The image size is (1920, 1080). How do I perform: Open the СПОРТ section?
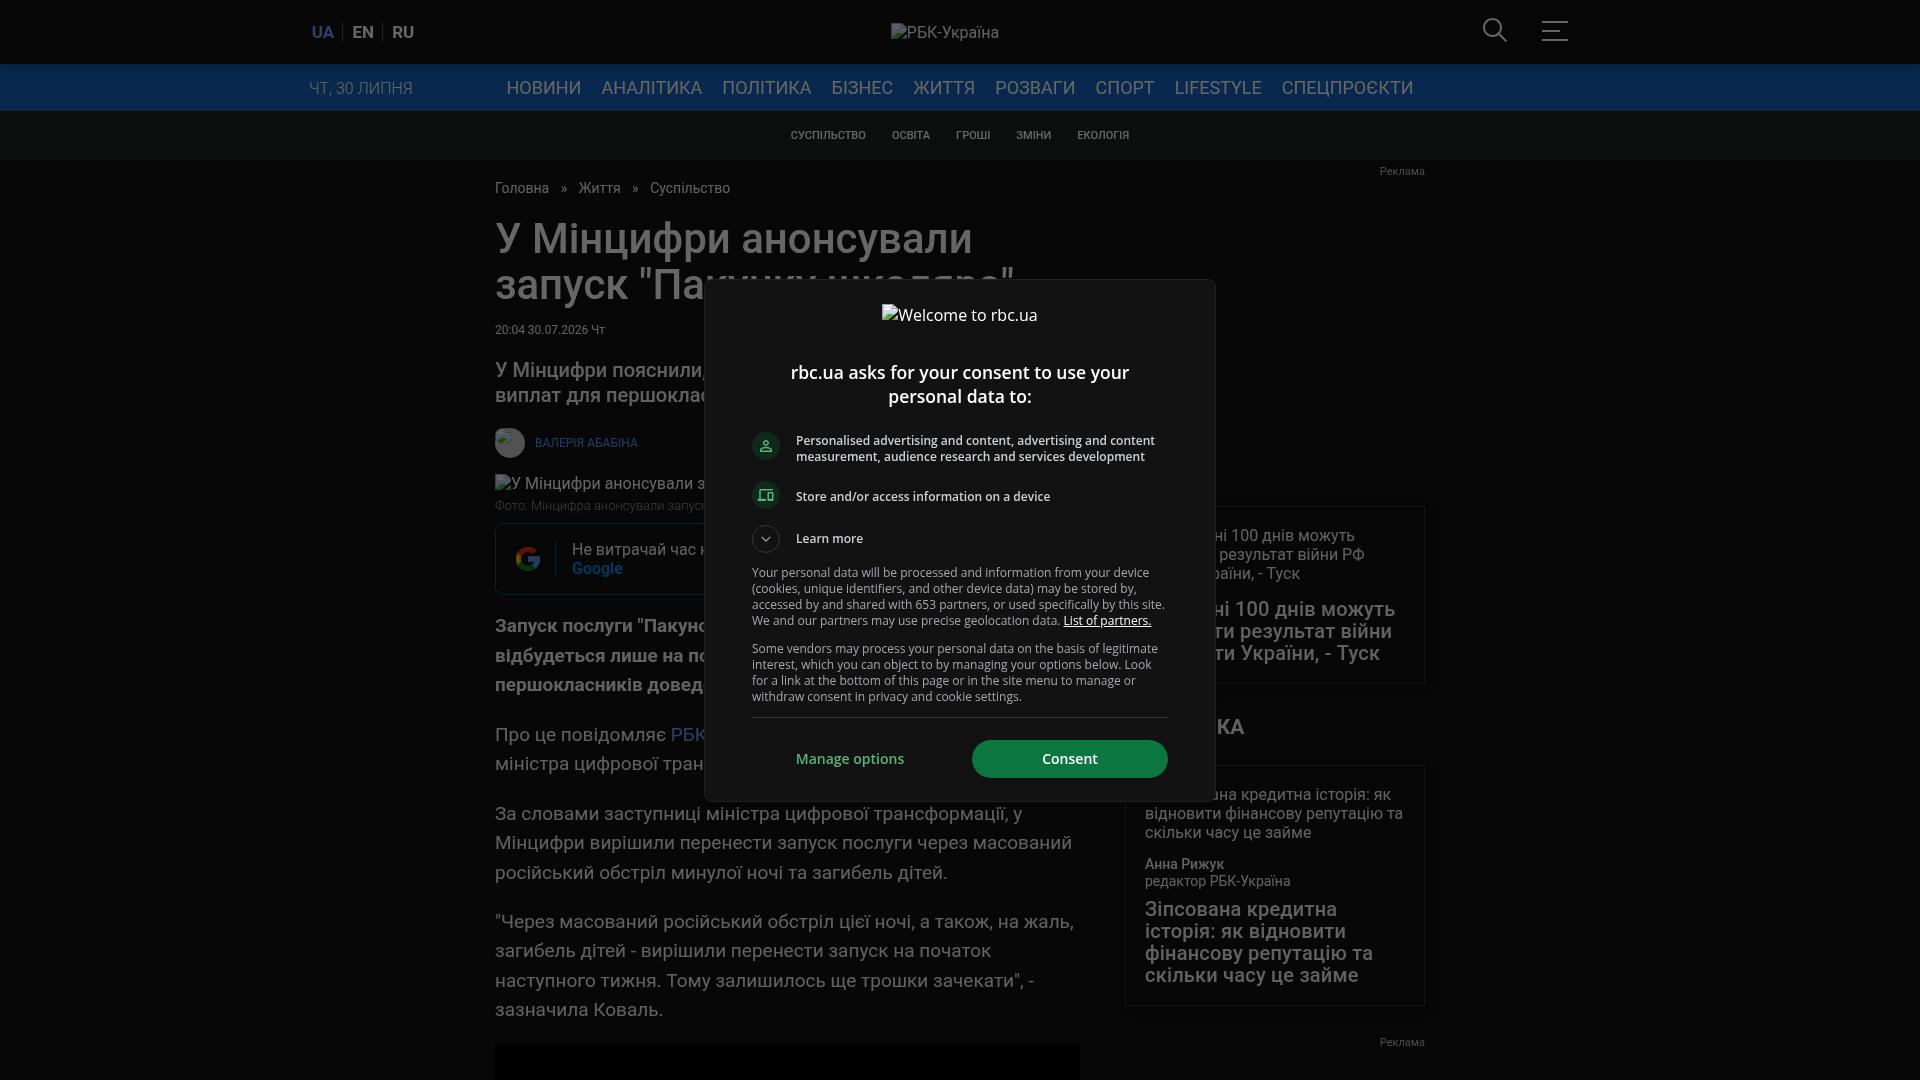(1125, 88)
